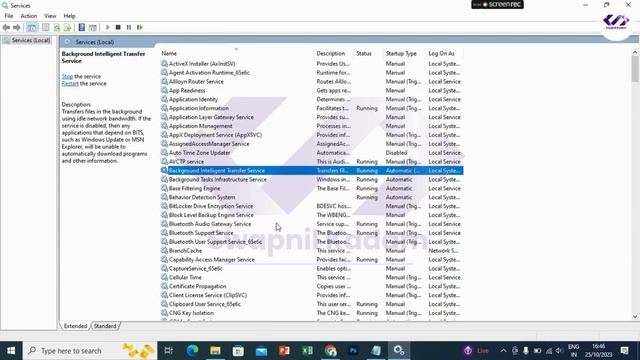This screenshot has height=360, width=640.
Task: Select Application Layer Gateway Service
Action: click(311, 117)
